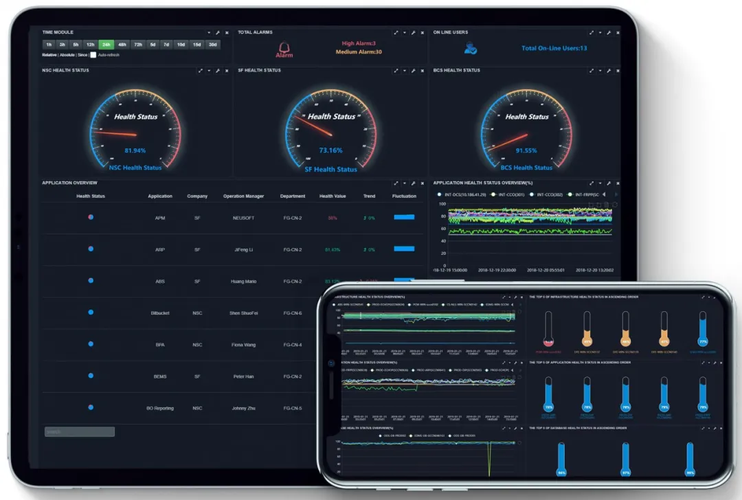Toggle INT-DCS legend series in health chart
Viewport: 742px width, 500px height.
tap(462, 194)
